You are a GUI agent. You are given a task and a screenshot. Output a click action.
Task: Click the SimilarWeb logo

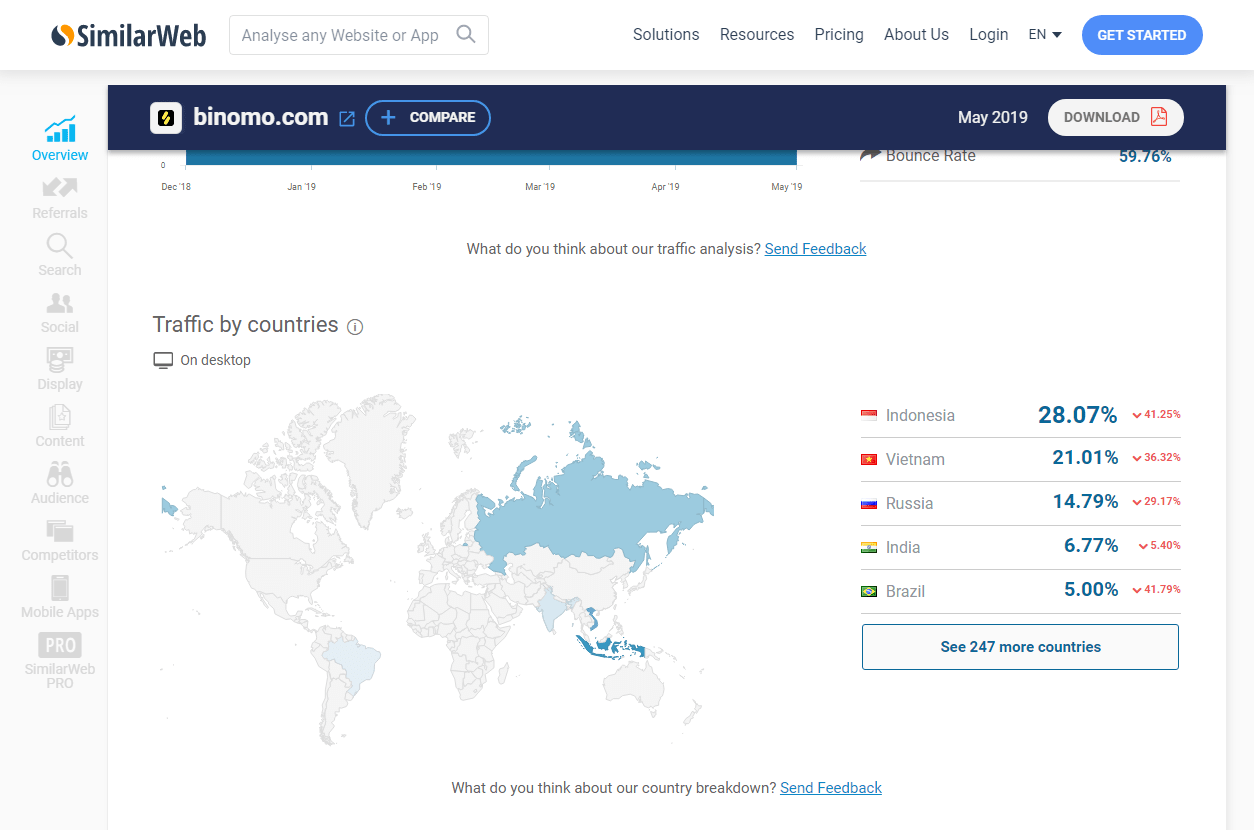pos(129,36)
